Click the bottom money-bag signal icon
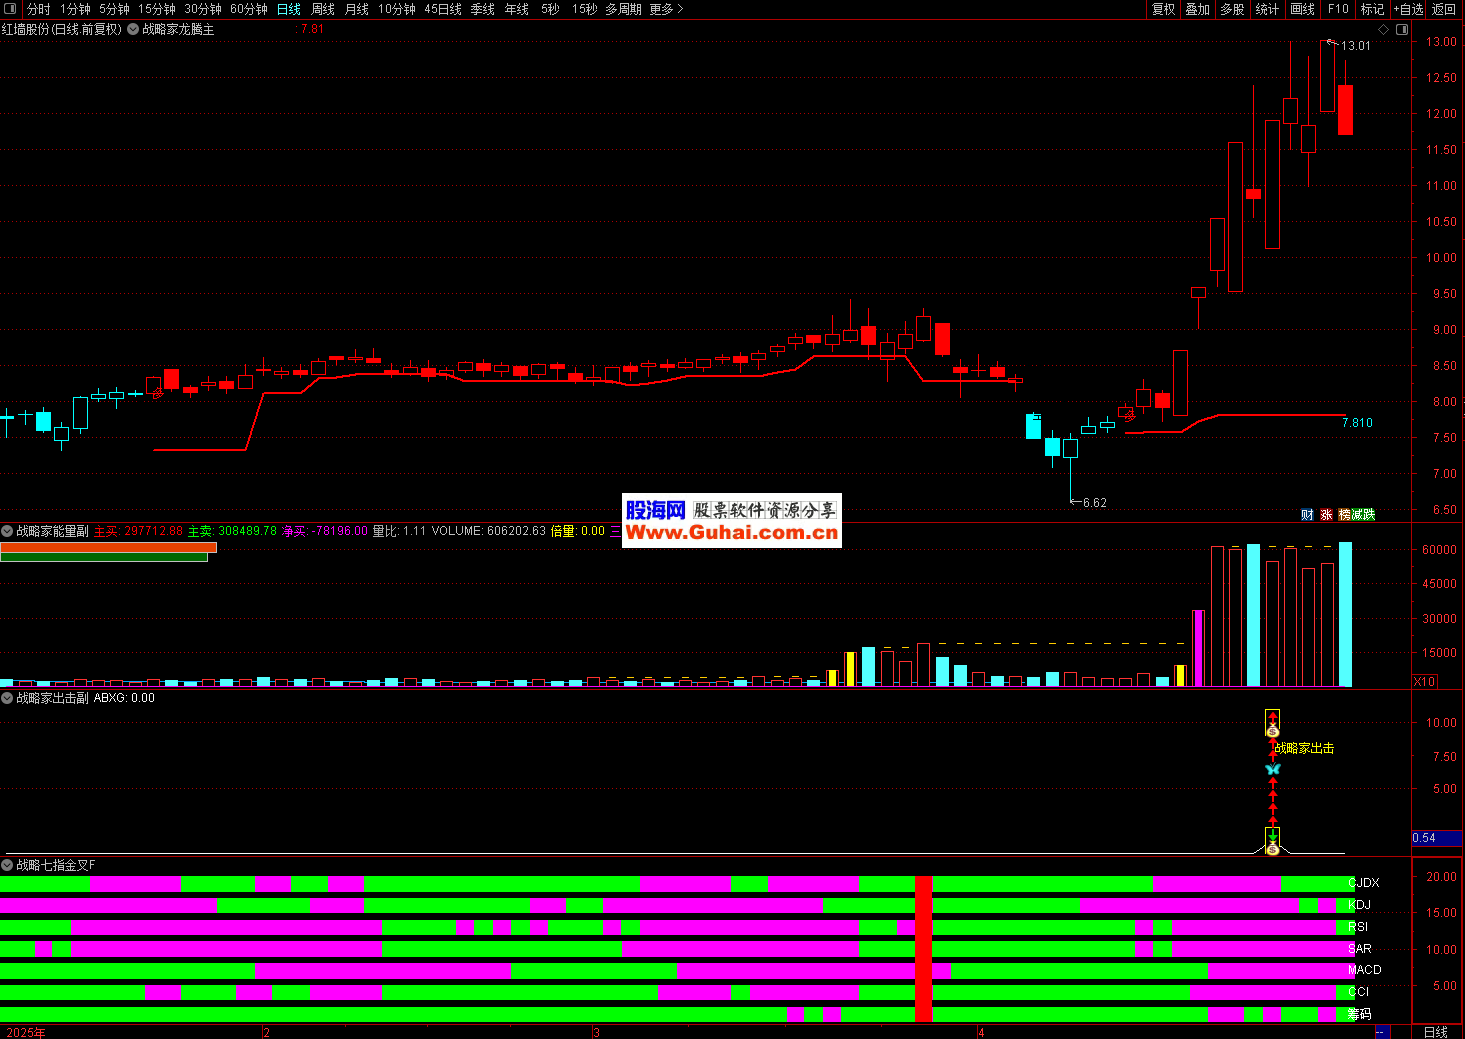Screen dimensions: 1465x1039 point(1272,849)
